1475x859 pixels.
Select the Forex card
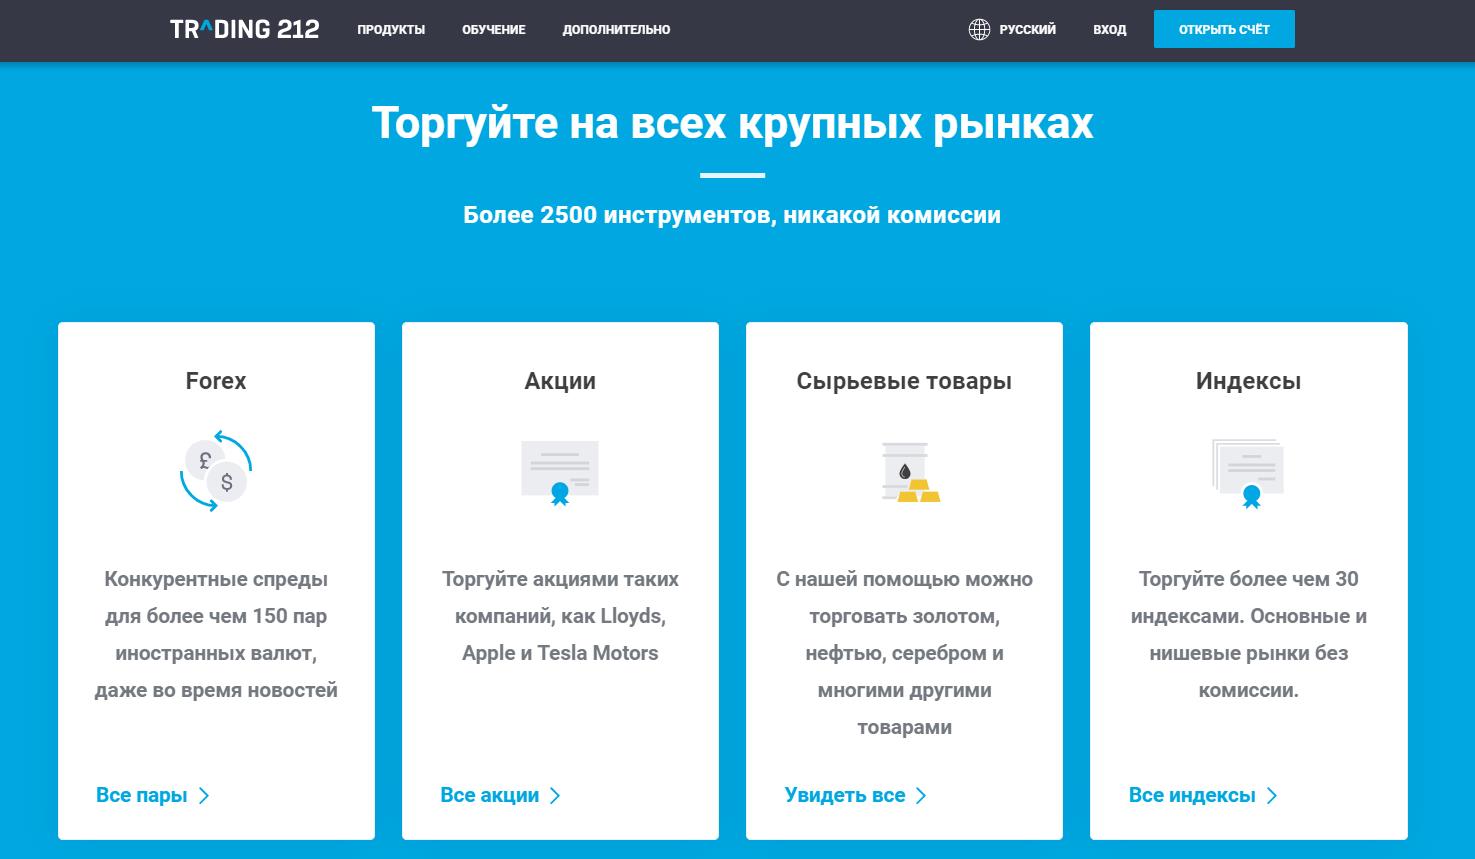click(x=216, y=580)
